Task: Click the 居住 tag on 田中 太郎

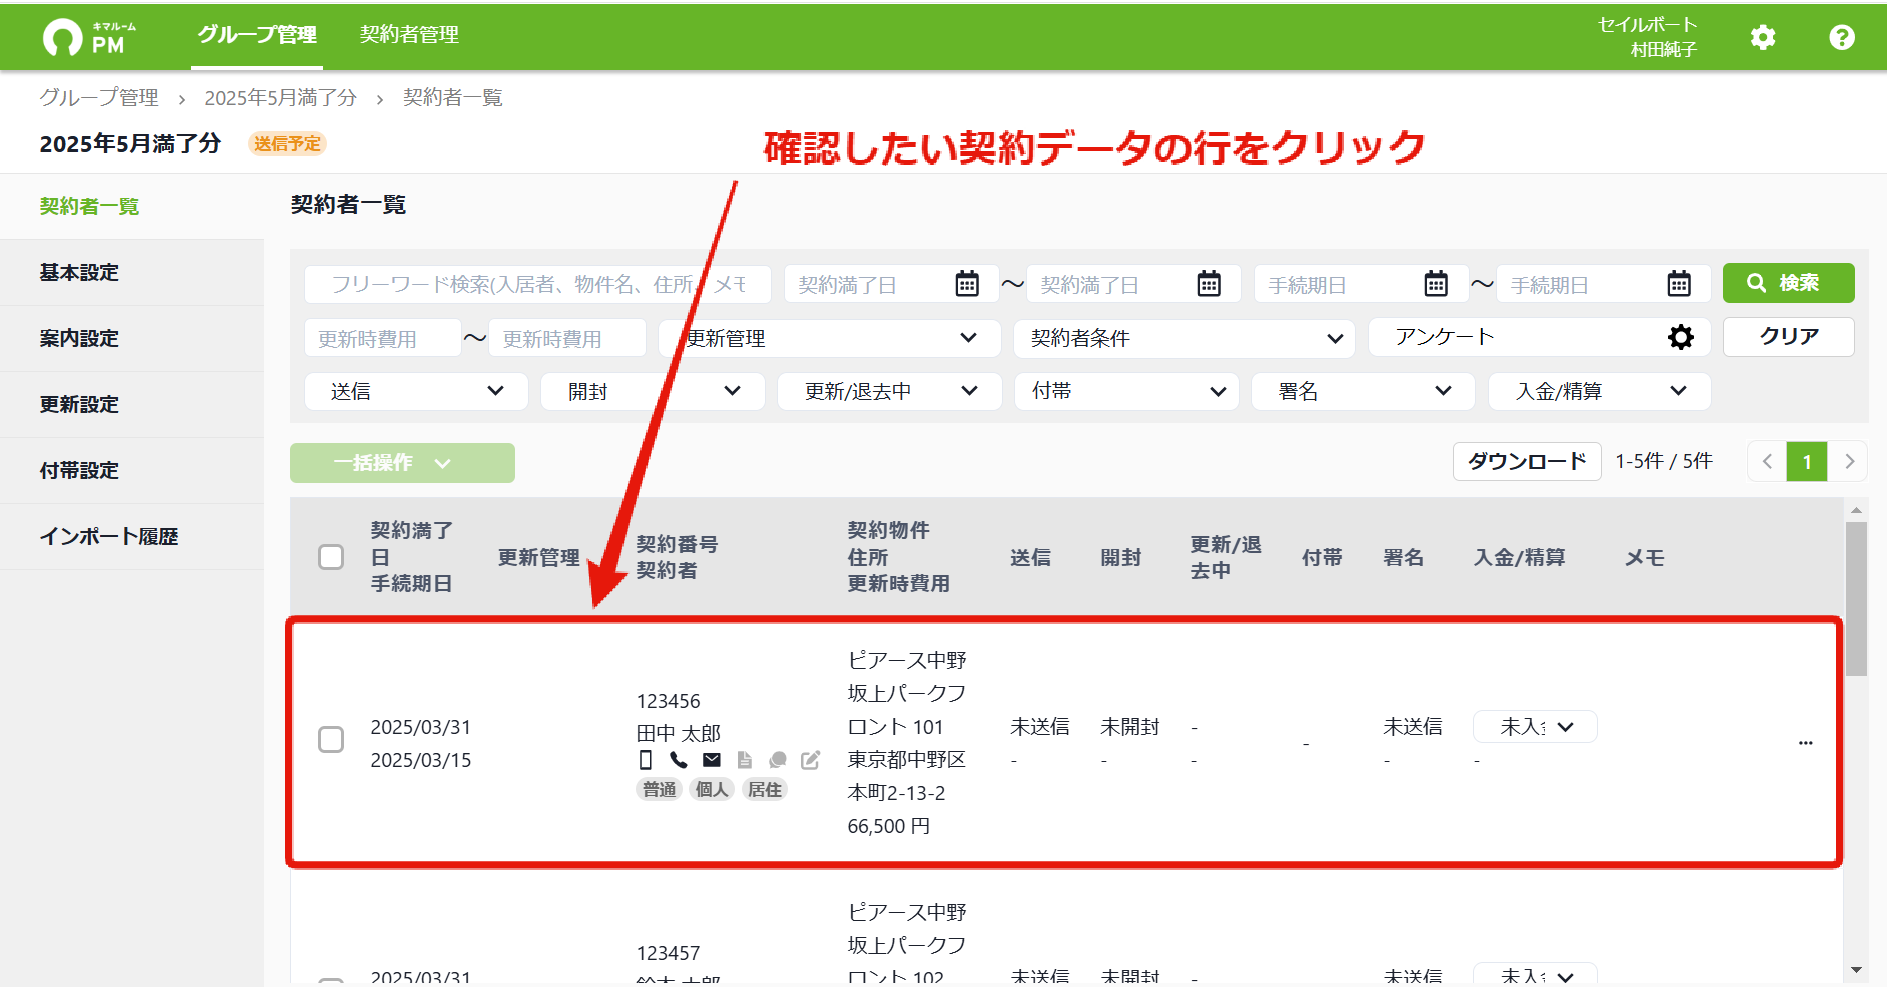Action: (x=765, y=790)
